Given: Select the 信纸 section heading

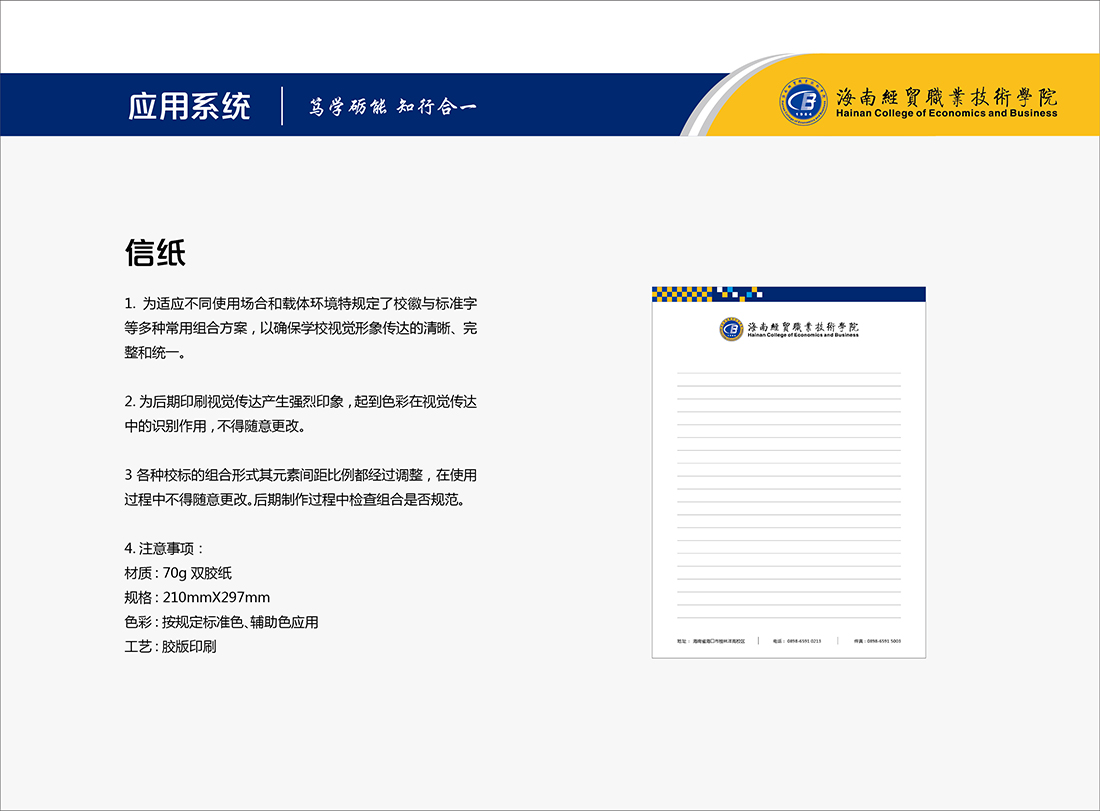Looking at the screenshot, I should coord(155,253).
